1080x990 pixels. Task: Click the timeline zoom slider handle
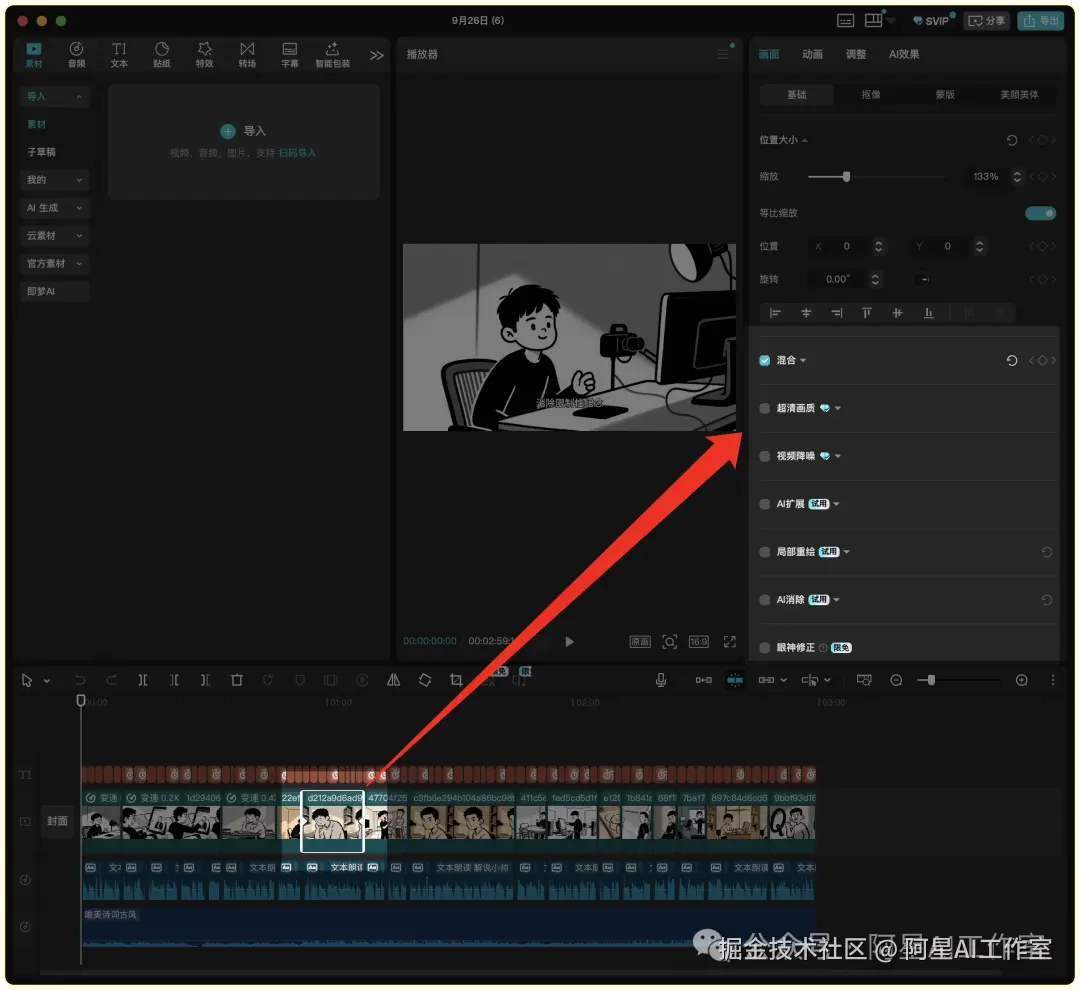[x=931, y=680]
